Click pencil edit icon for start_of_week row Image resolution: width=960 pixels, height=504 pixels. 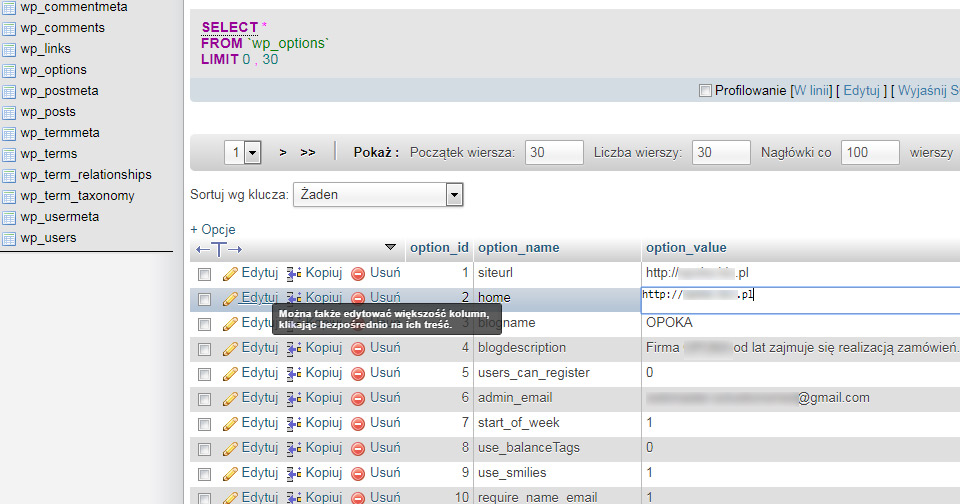click(x=230, y=424)
